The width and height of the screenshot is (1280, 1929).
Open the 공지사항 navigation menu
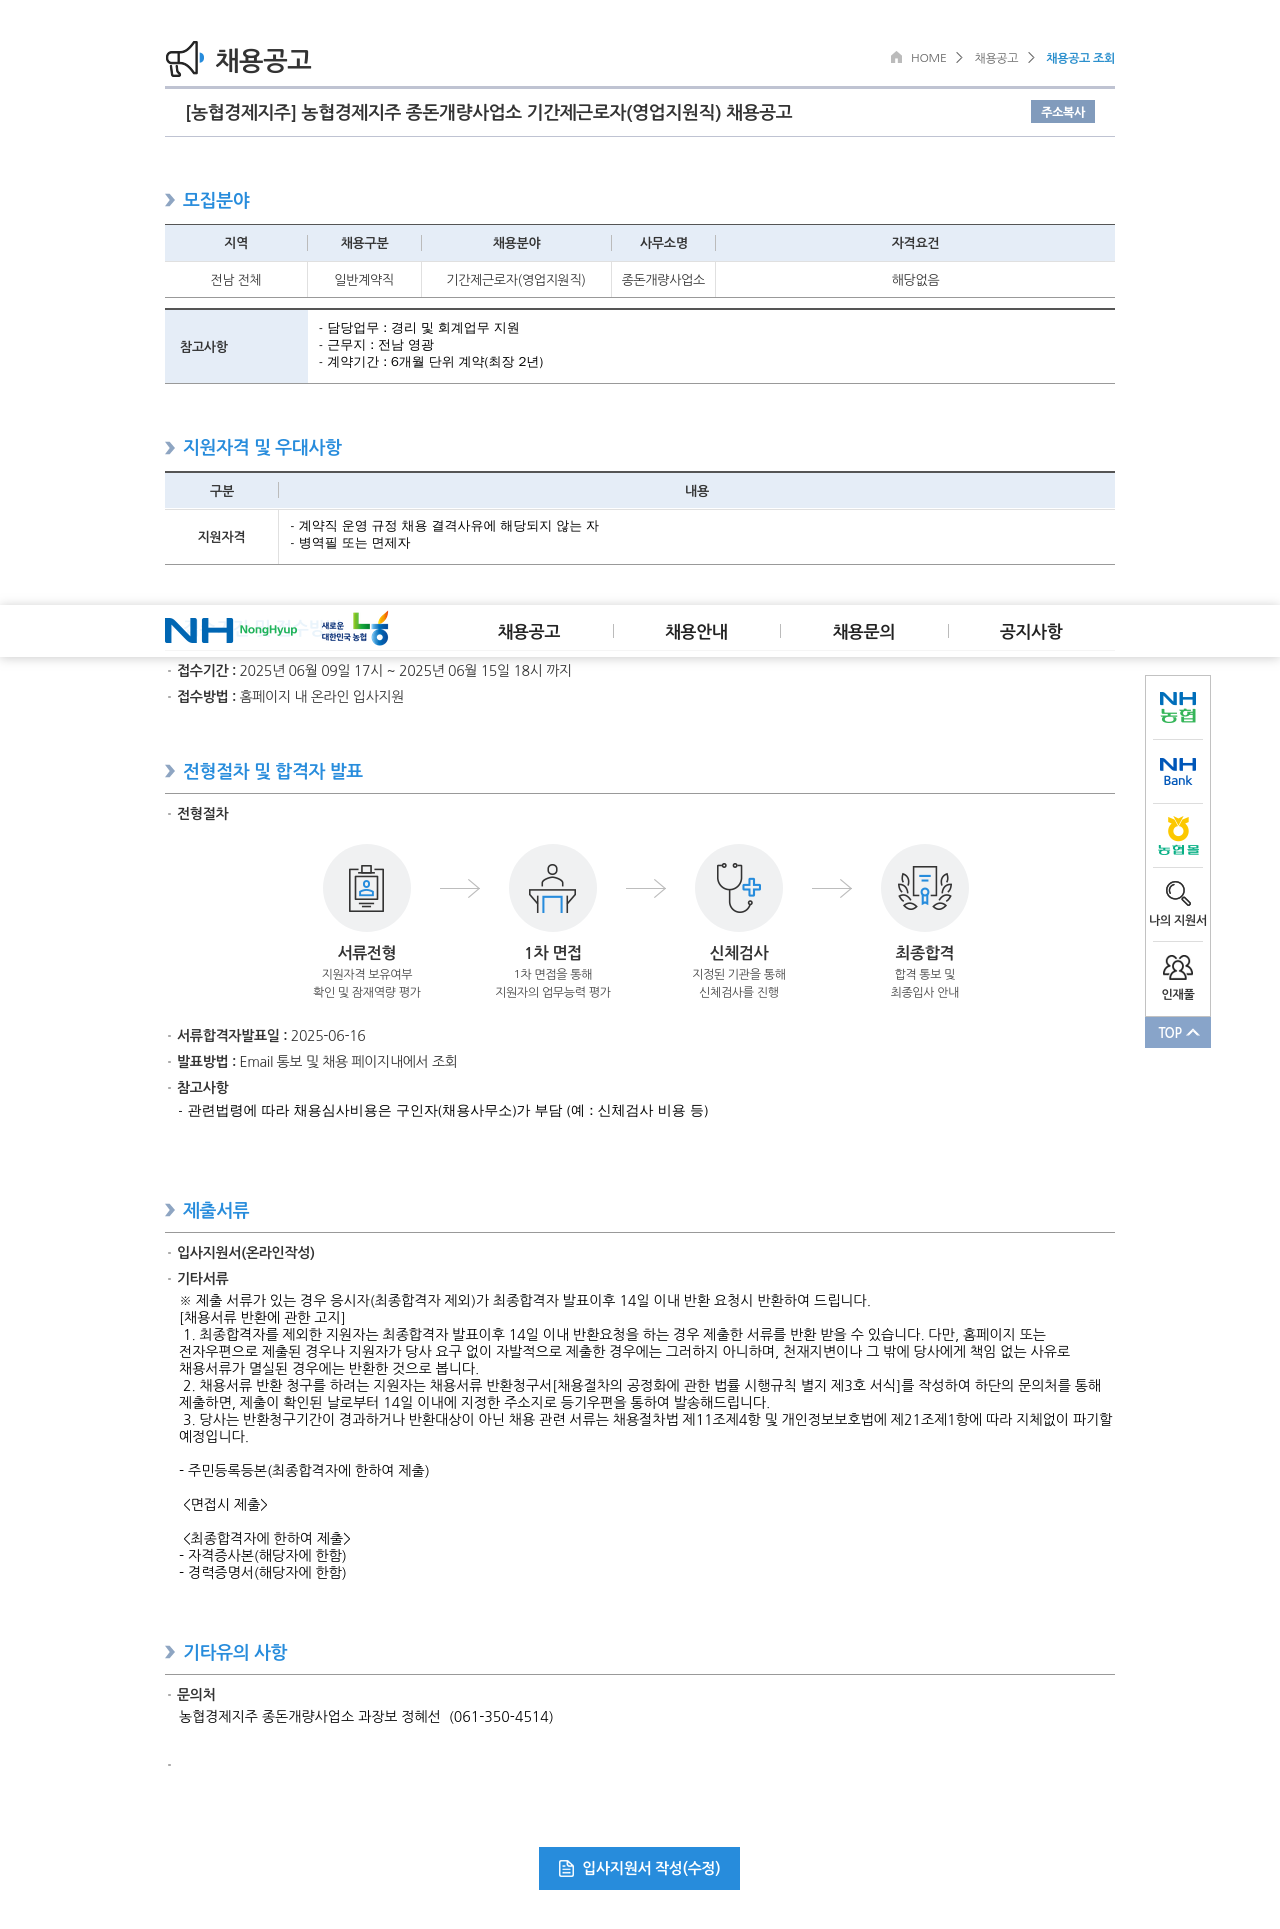[x=1031, y=631]
